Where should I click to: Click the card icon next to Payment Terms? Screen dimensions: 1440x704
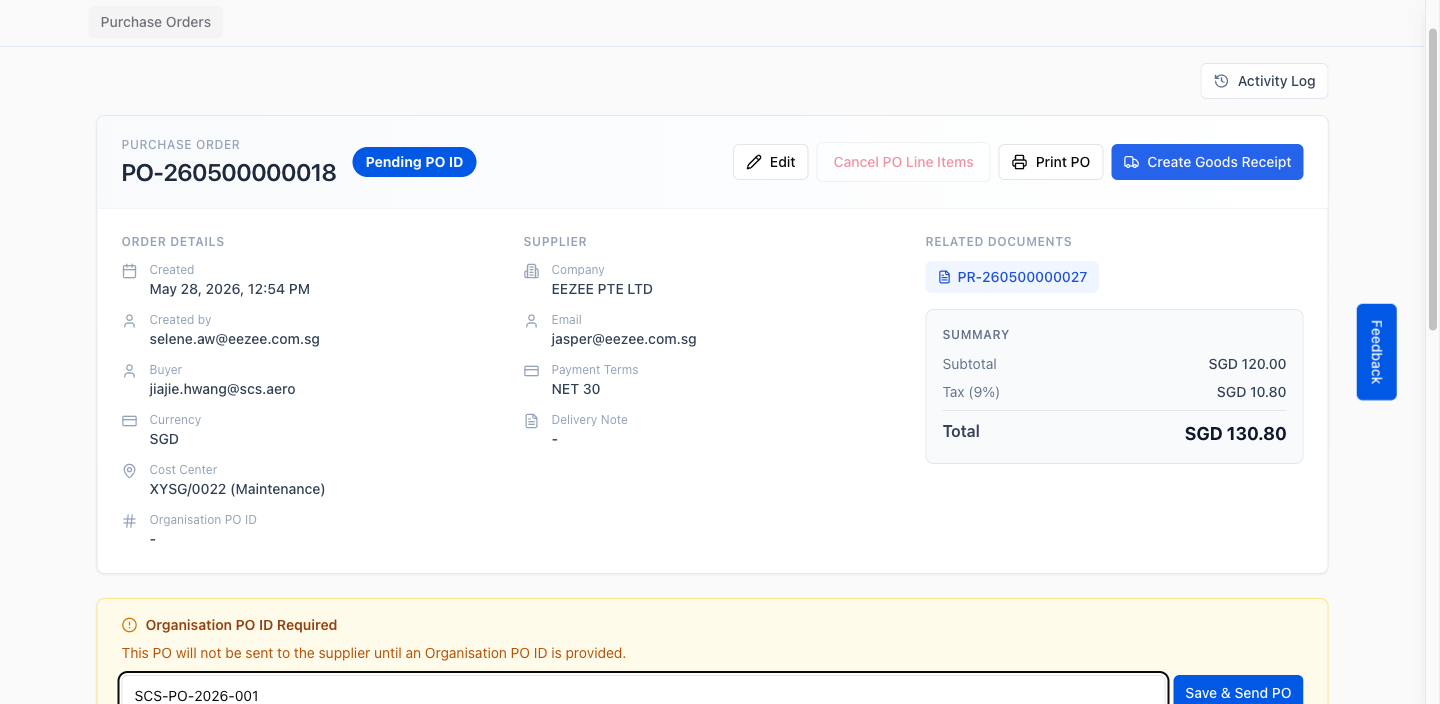coord(531,371)
